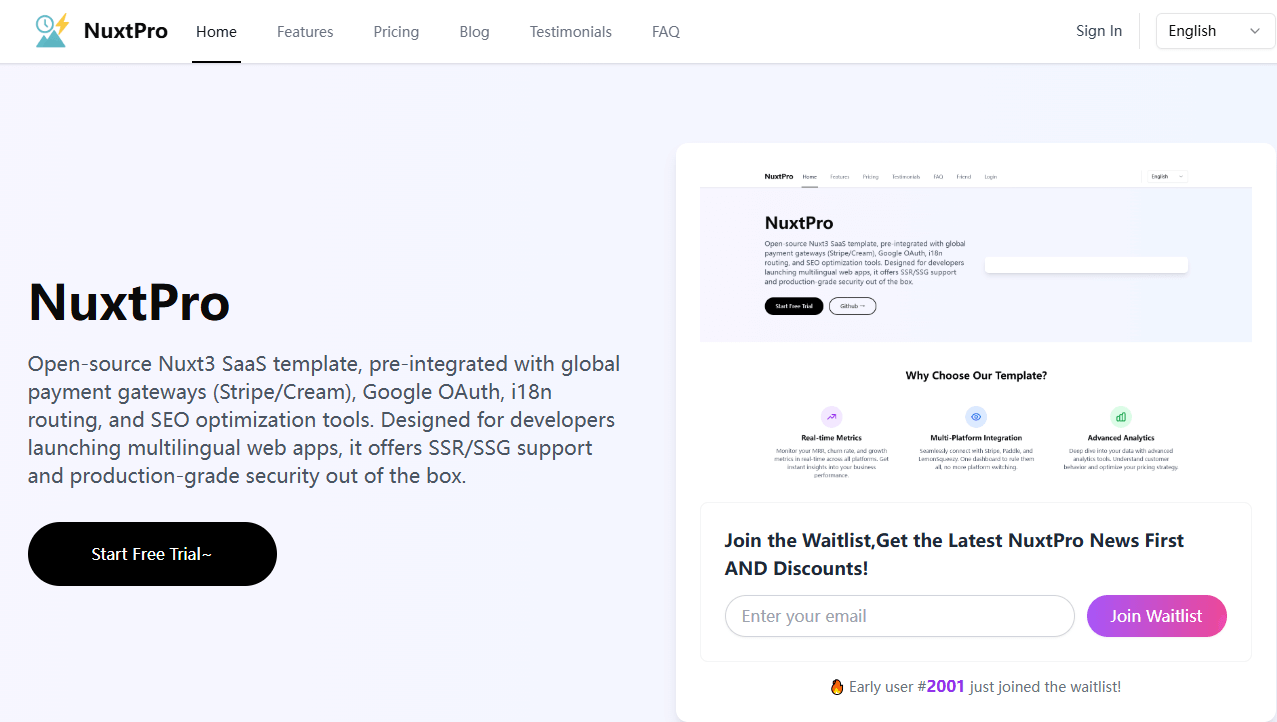This screenshot has height=722, width=1277.
Task: Open the English language dropdown
Action: [x=1214, y=31]
